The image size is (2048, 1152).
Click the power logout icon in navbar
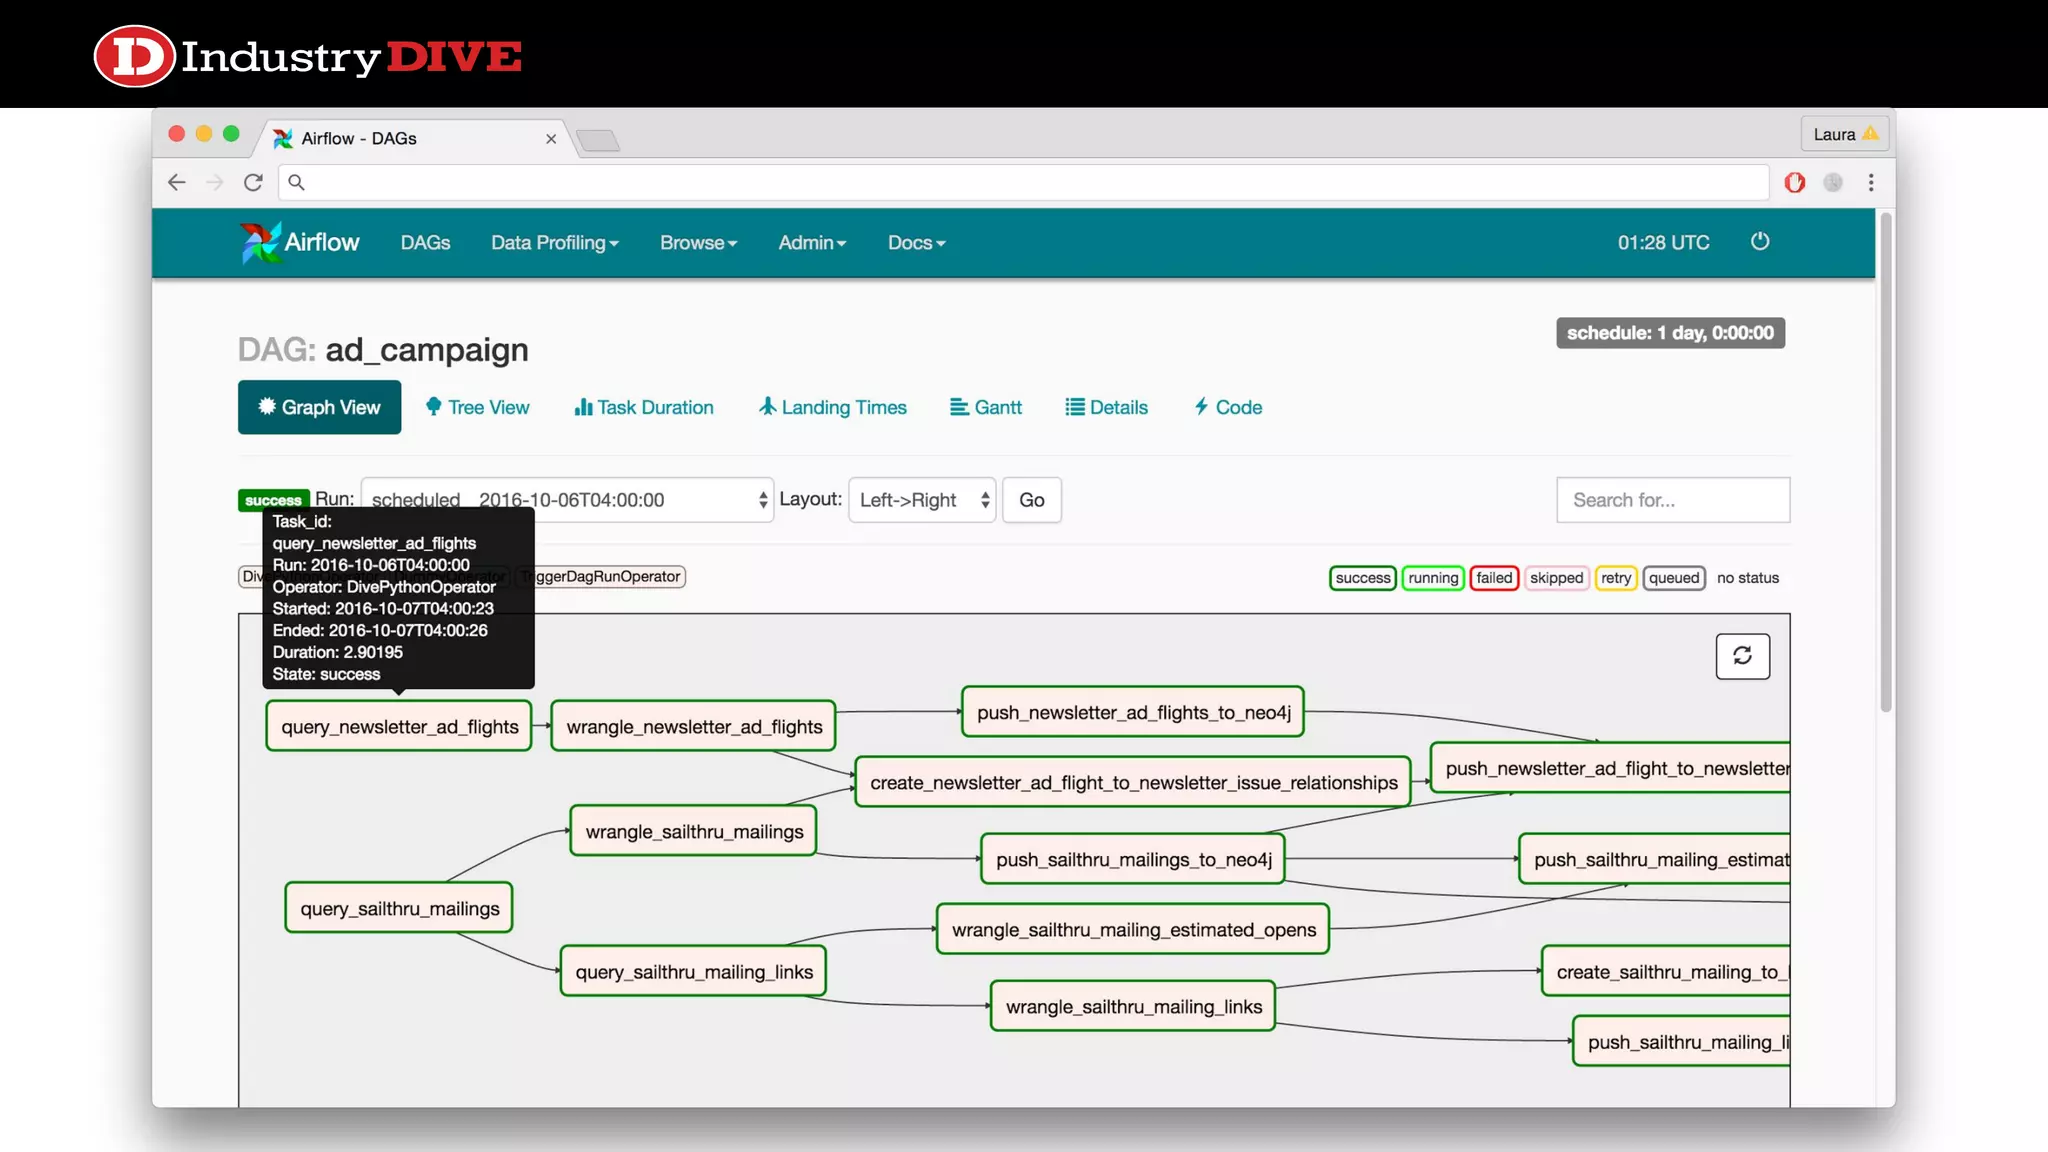click(1760, 242)
